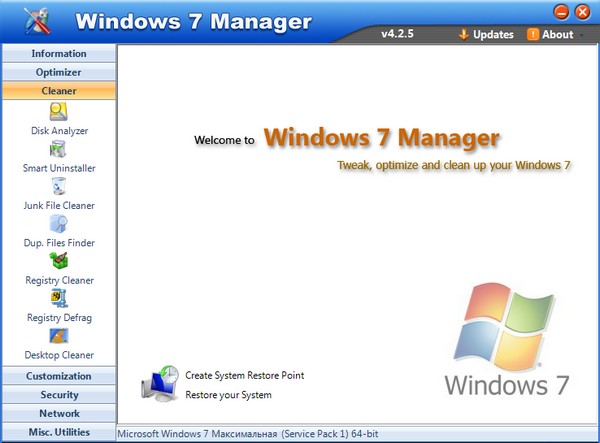This screenshot has width=600, height=443.
Task: Open the Misc. Utilities category
Action: [x=58, y=432]
